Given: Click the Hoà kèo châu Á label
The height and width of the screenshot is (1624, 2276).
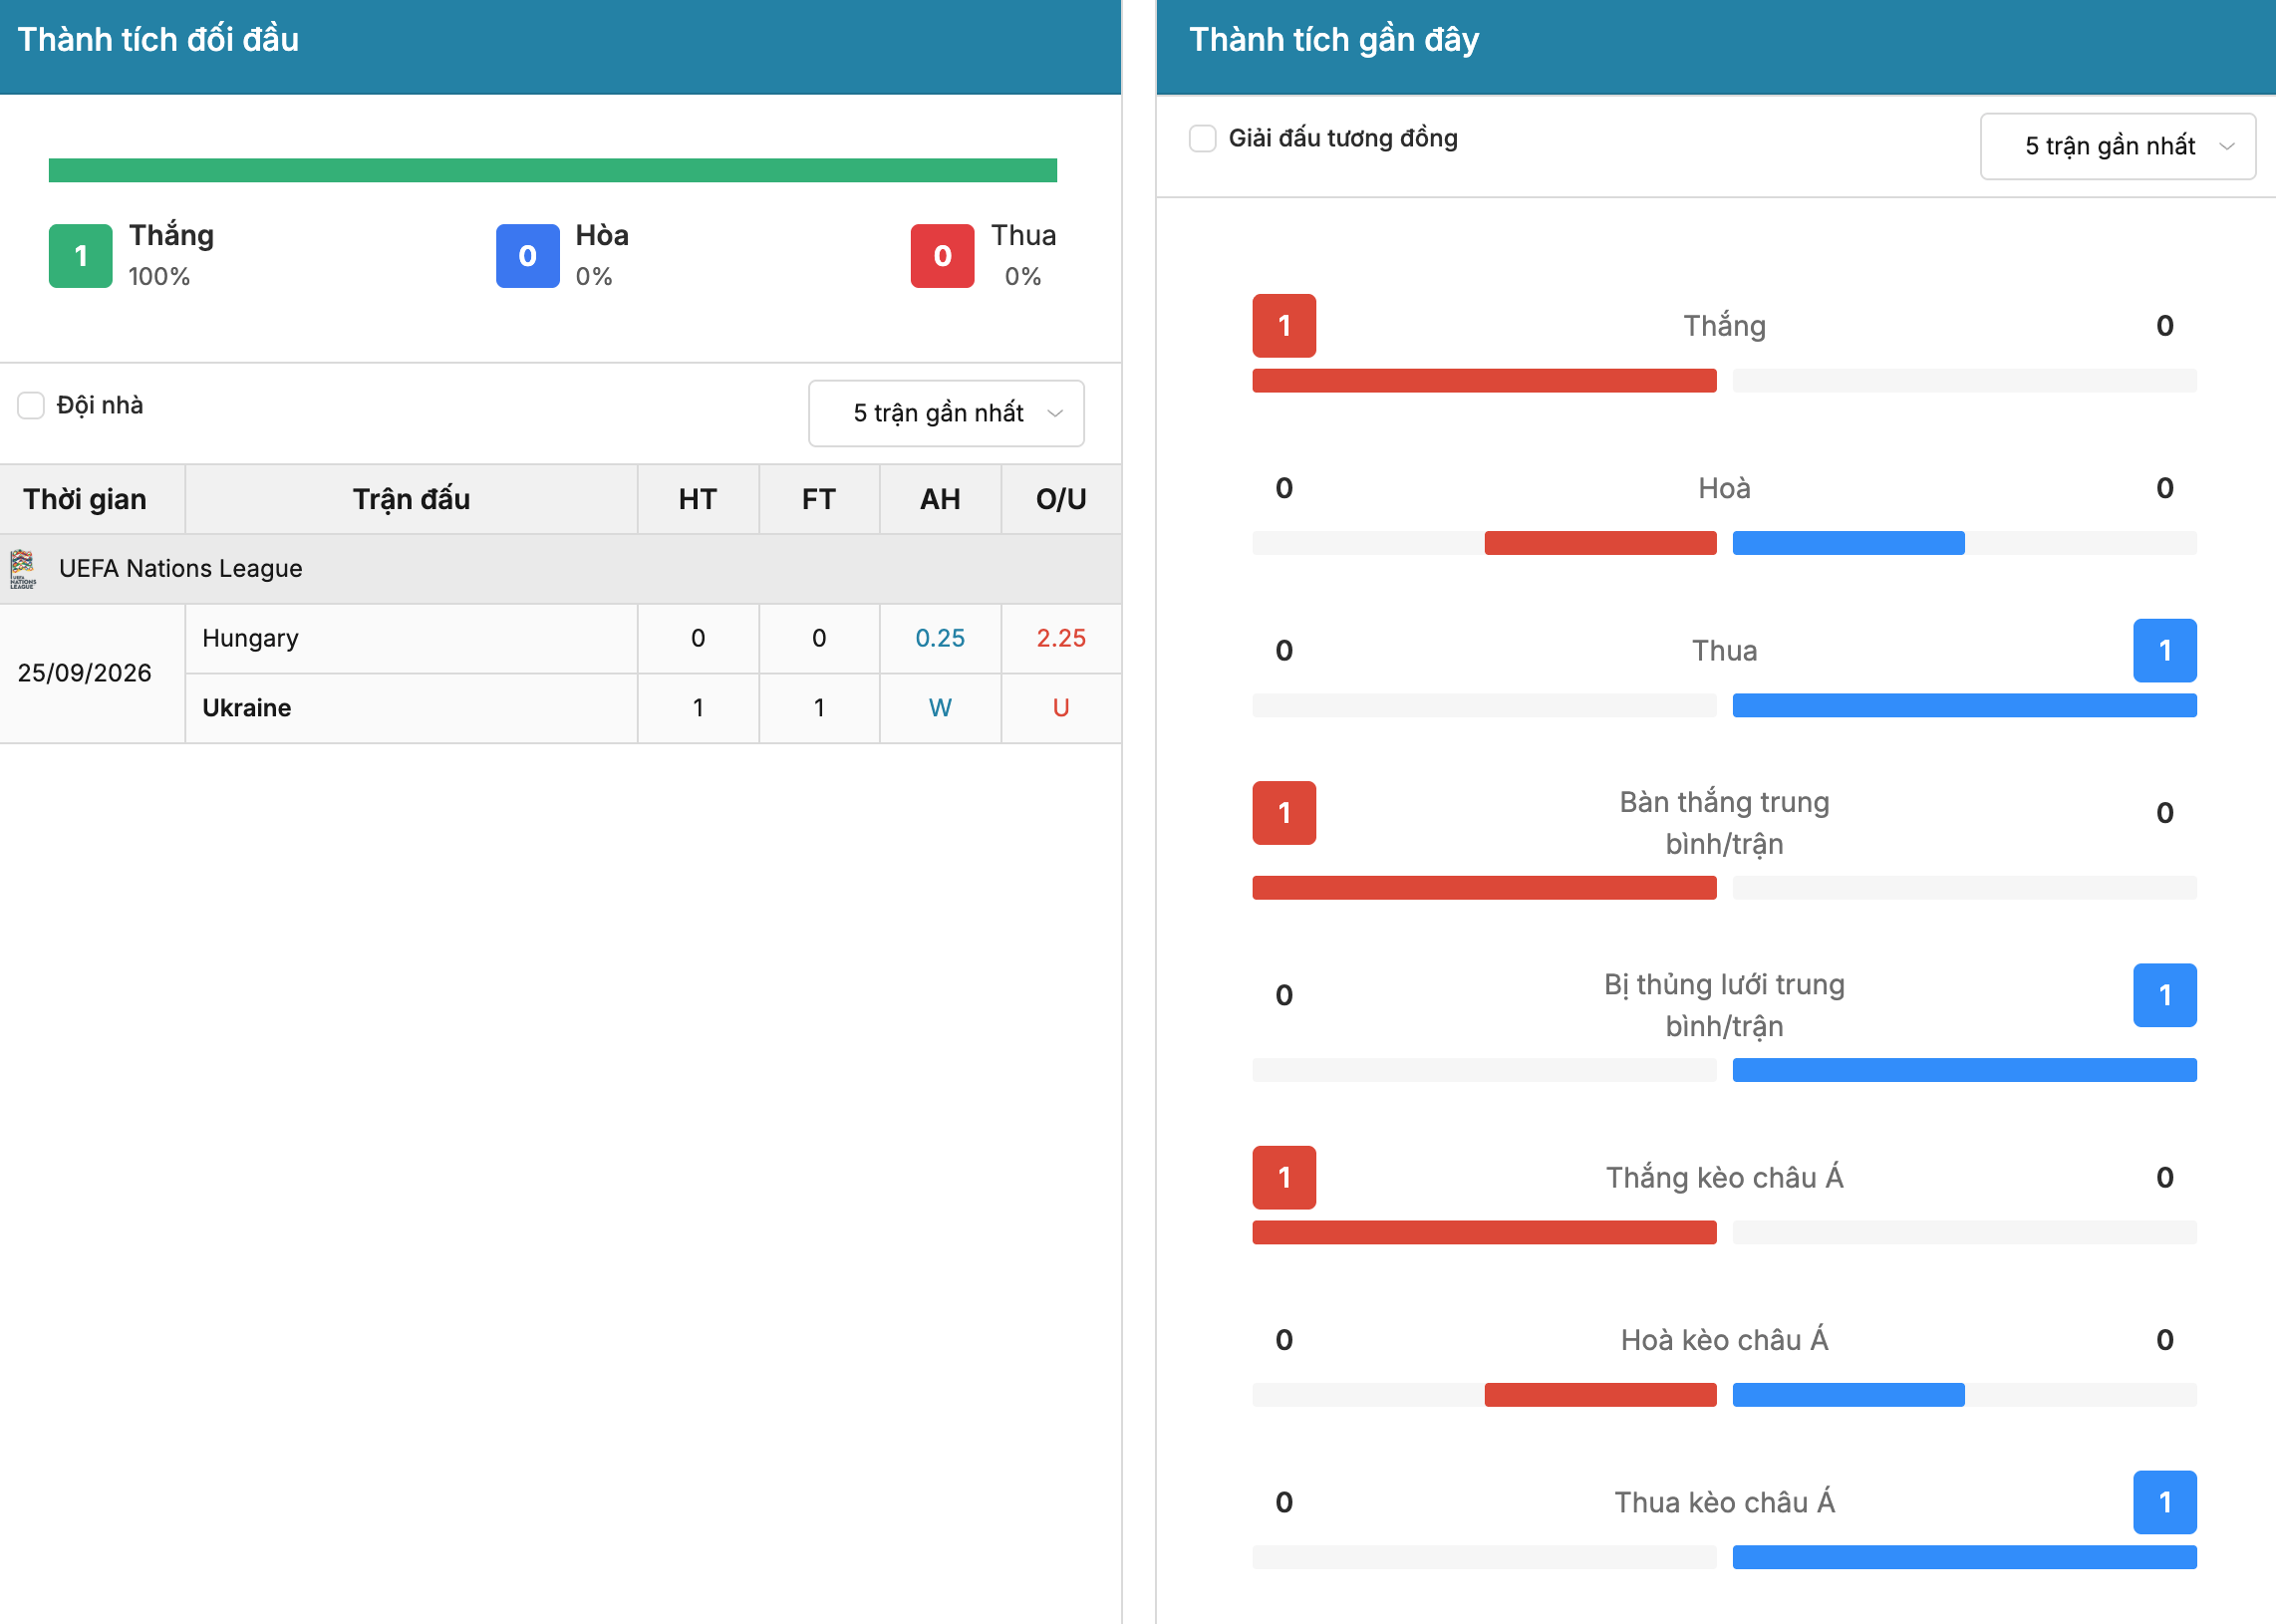Looking at the screenshot, I should click(1724, 1339).
